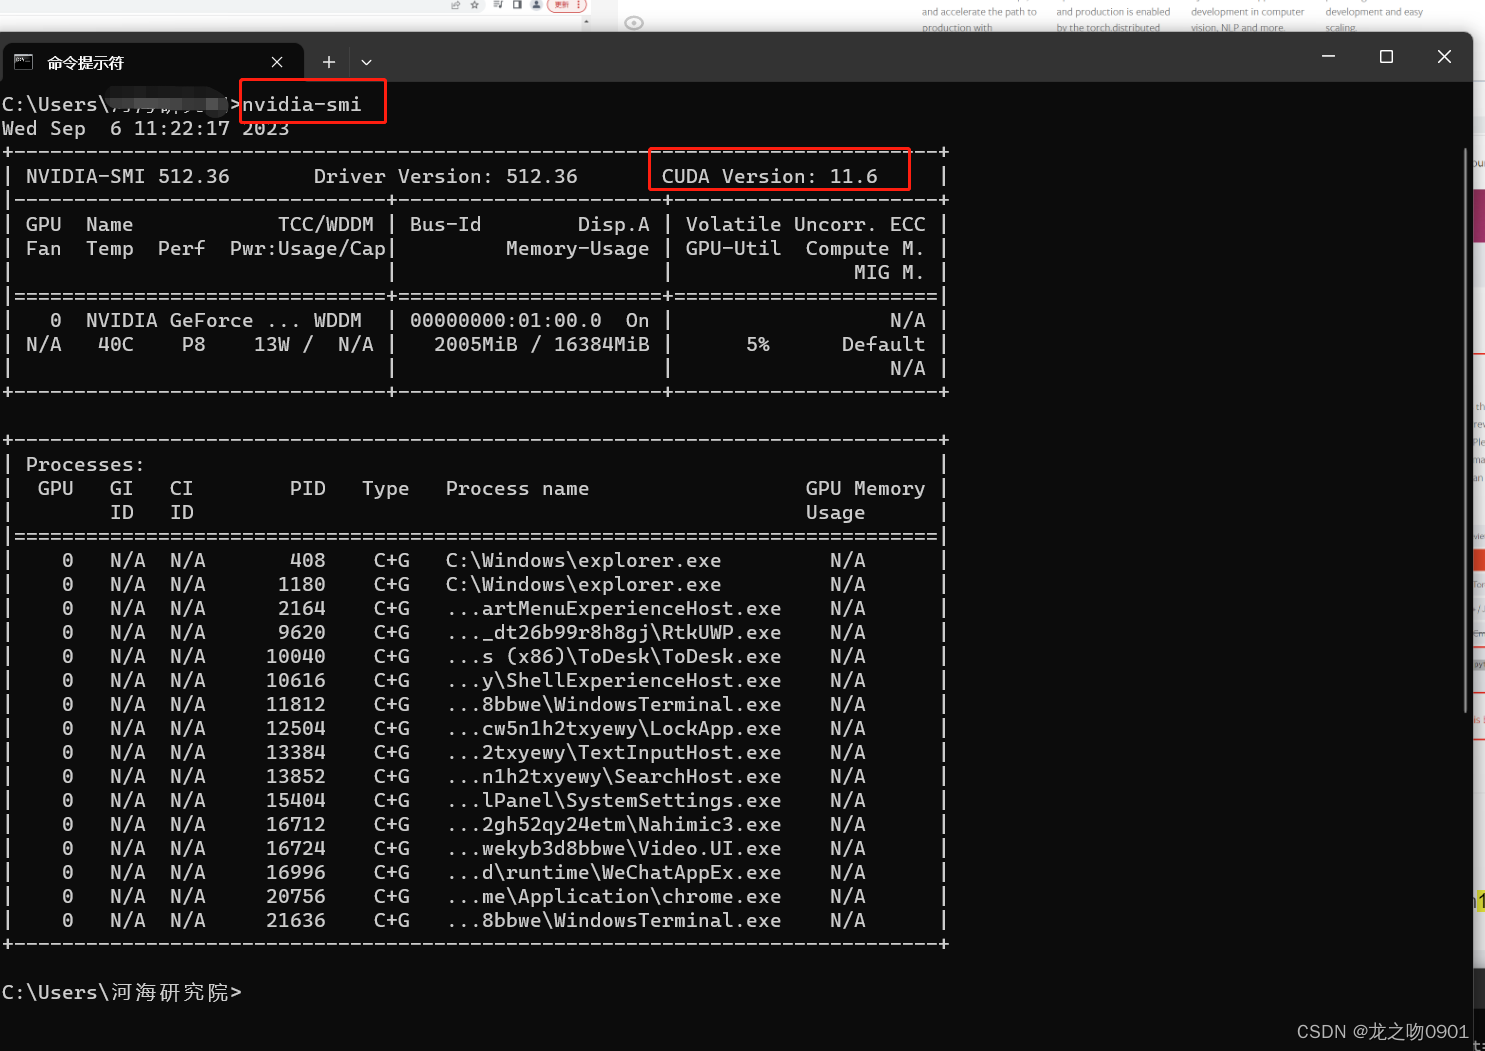
Task: Close the terminal window
Action: [x=1444, y=57]
